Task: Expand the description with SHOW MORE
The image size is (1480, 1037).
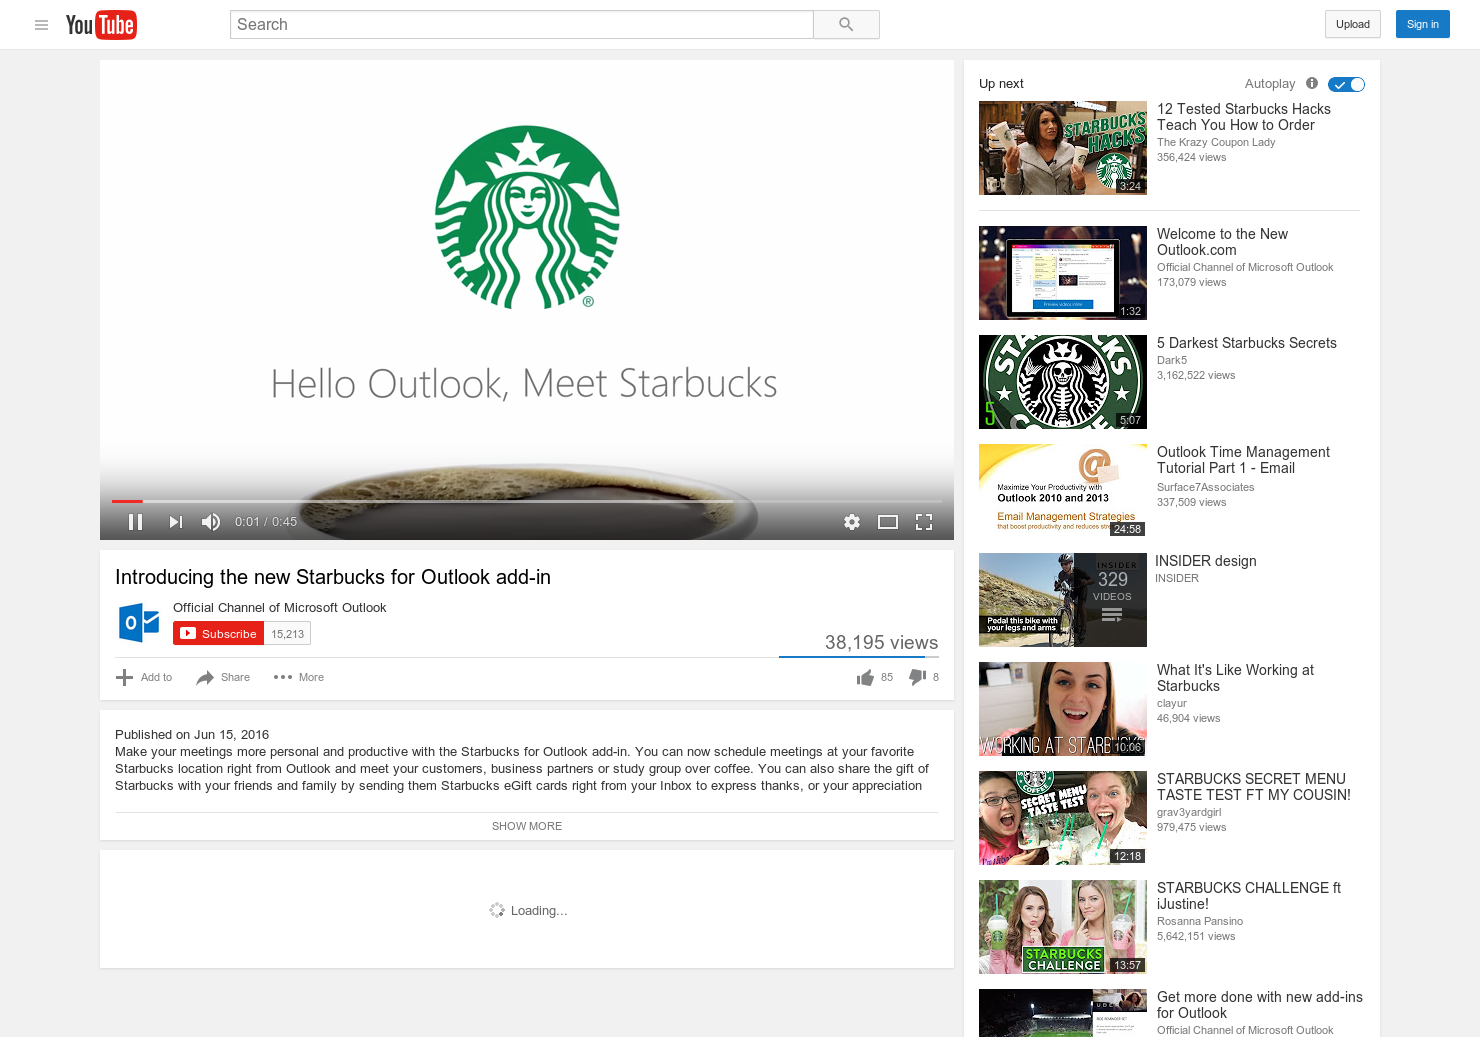Action: [526, 826]
